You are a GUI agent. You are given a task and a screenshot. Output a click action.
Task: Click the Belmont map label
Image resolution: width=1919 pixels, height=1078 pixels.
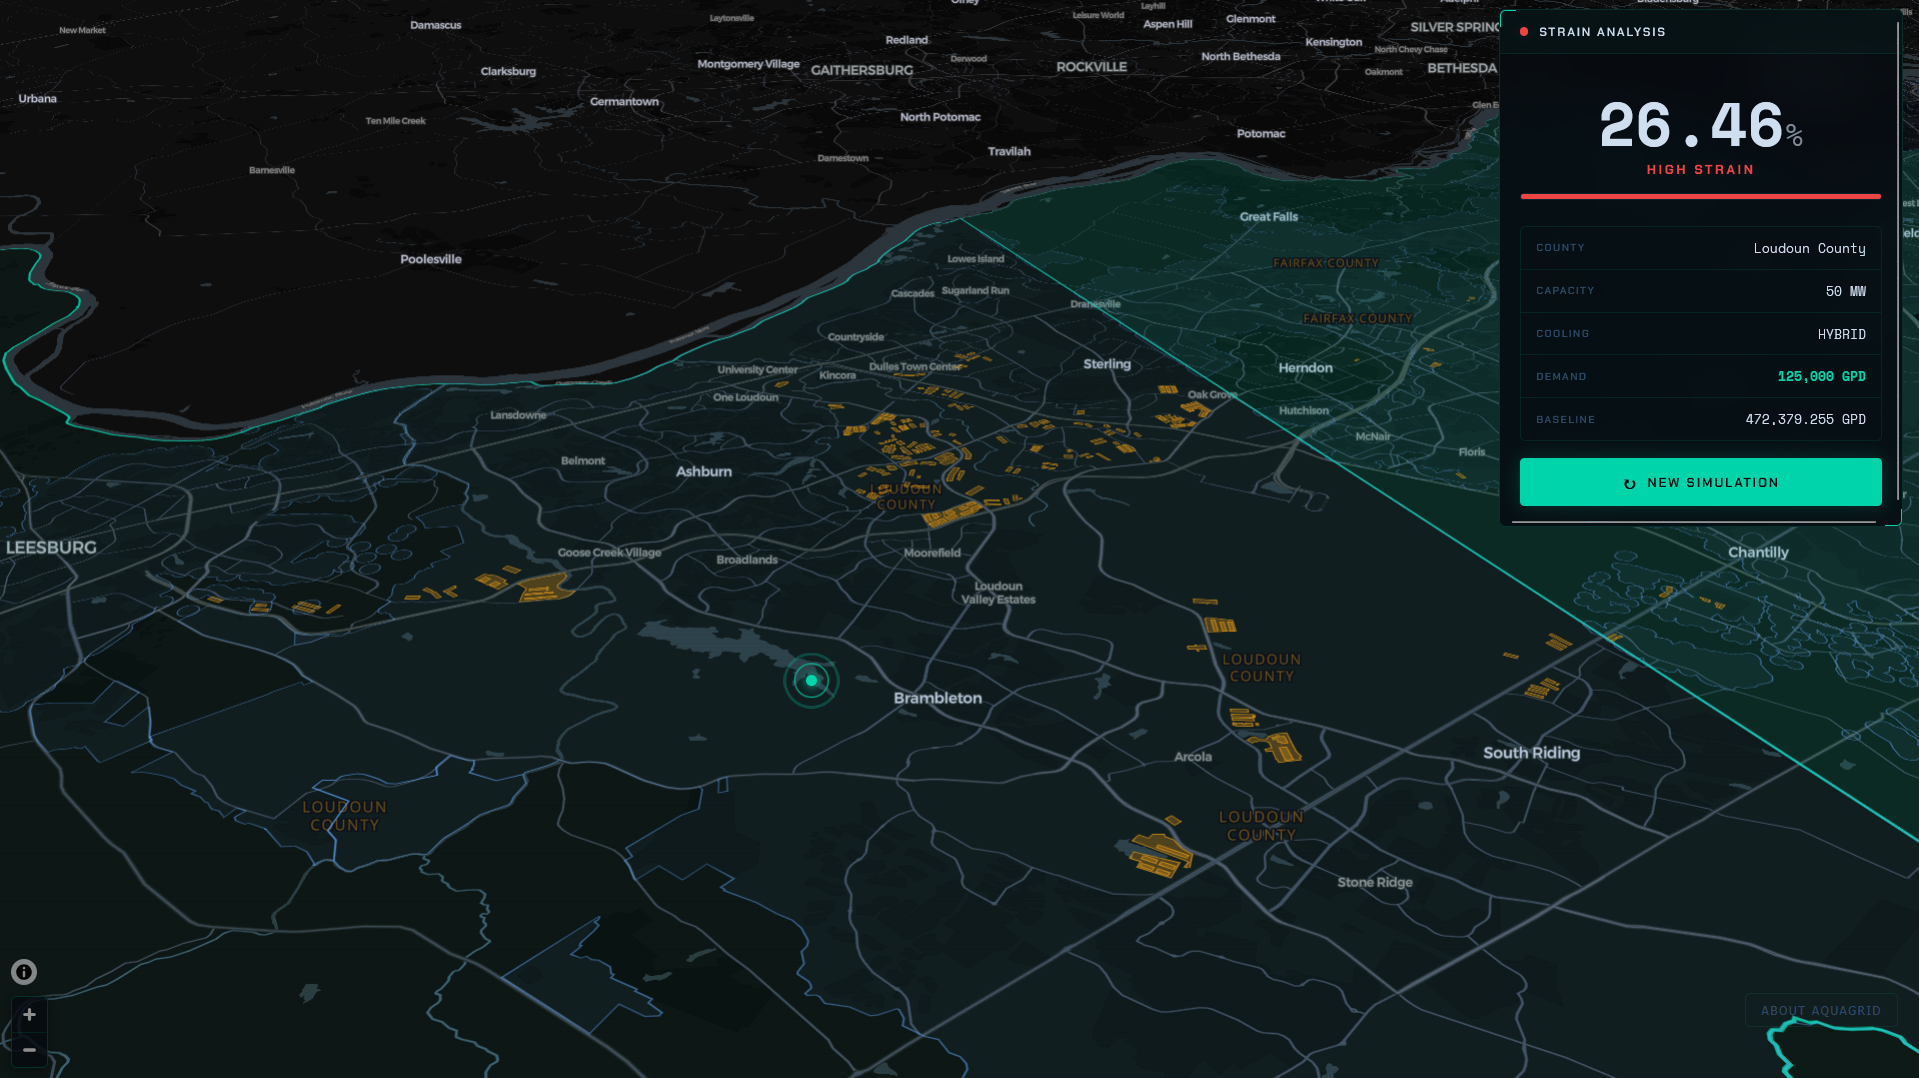(x=583, y=461)
